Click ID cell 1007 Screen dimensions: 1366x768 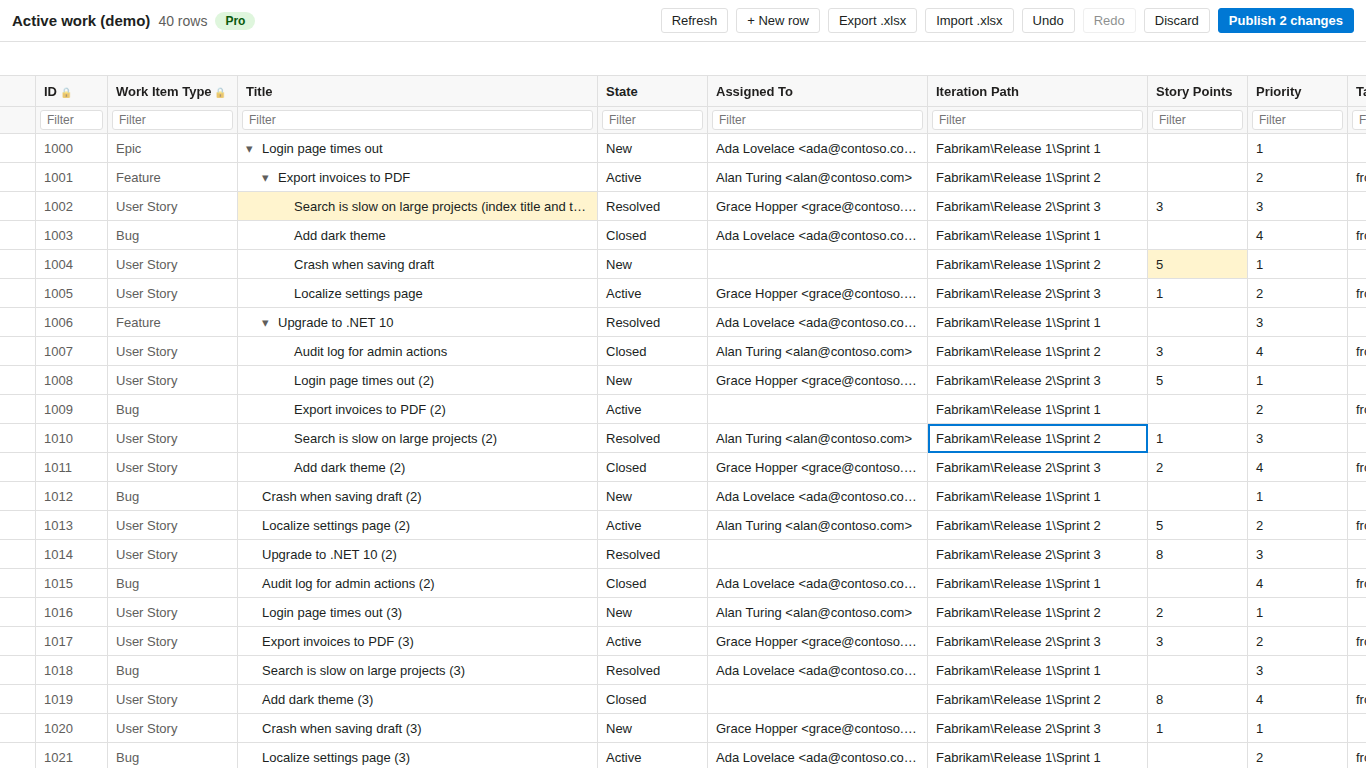point(71,352)
